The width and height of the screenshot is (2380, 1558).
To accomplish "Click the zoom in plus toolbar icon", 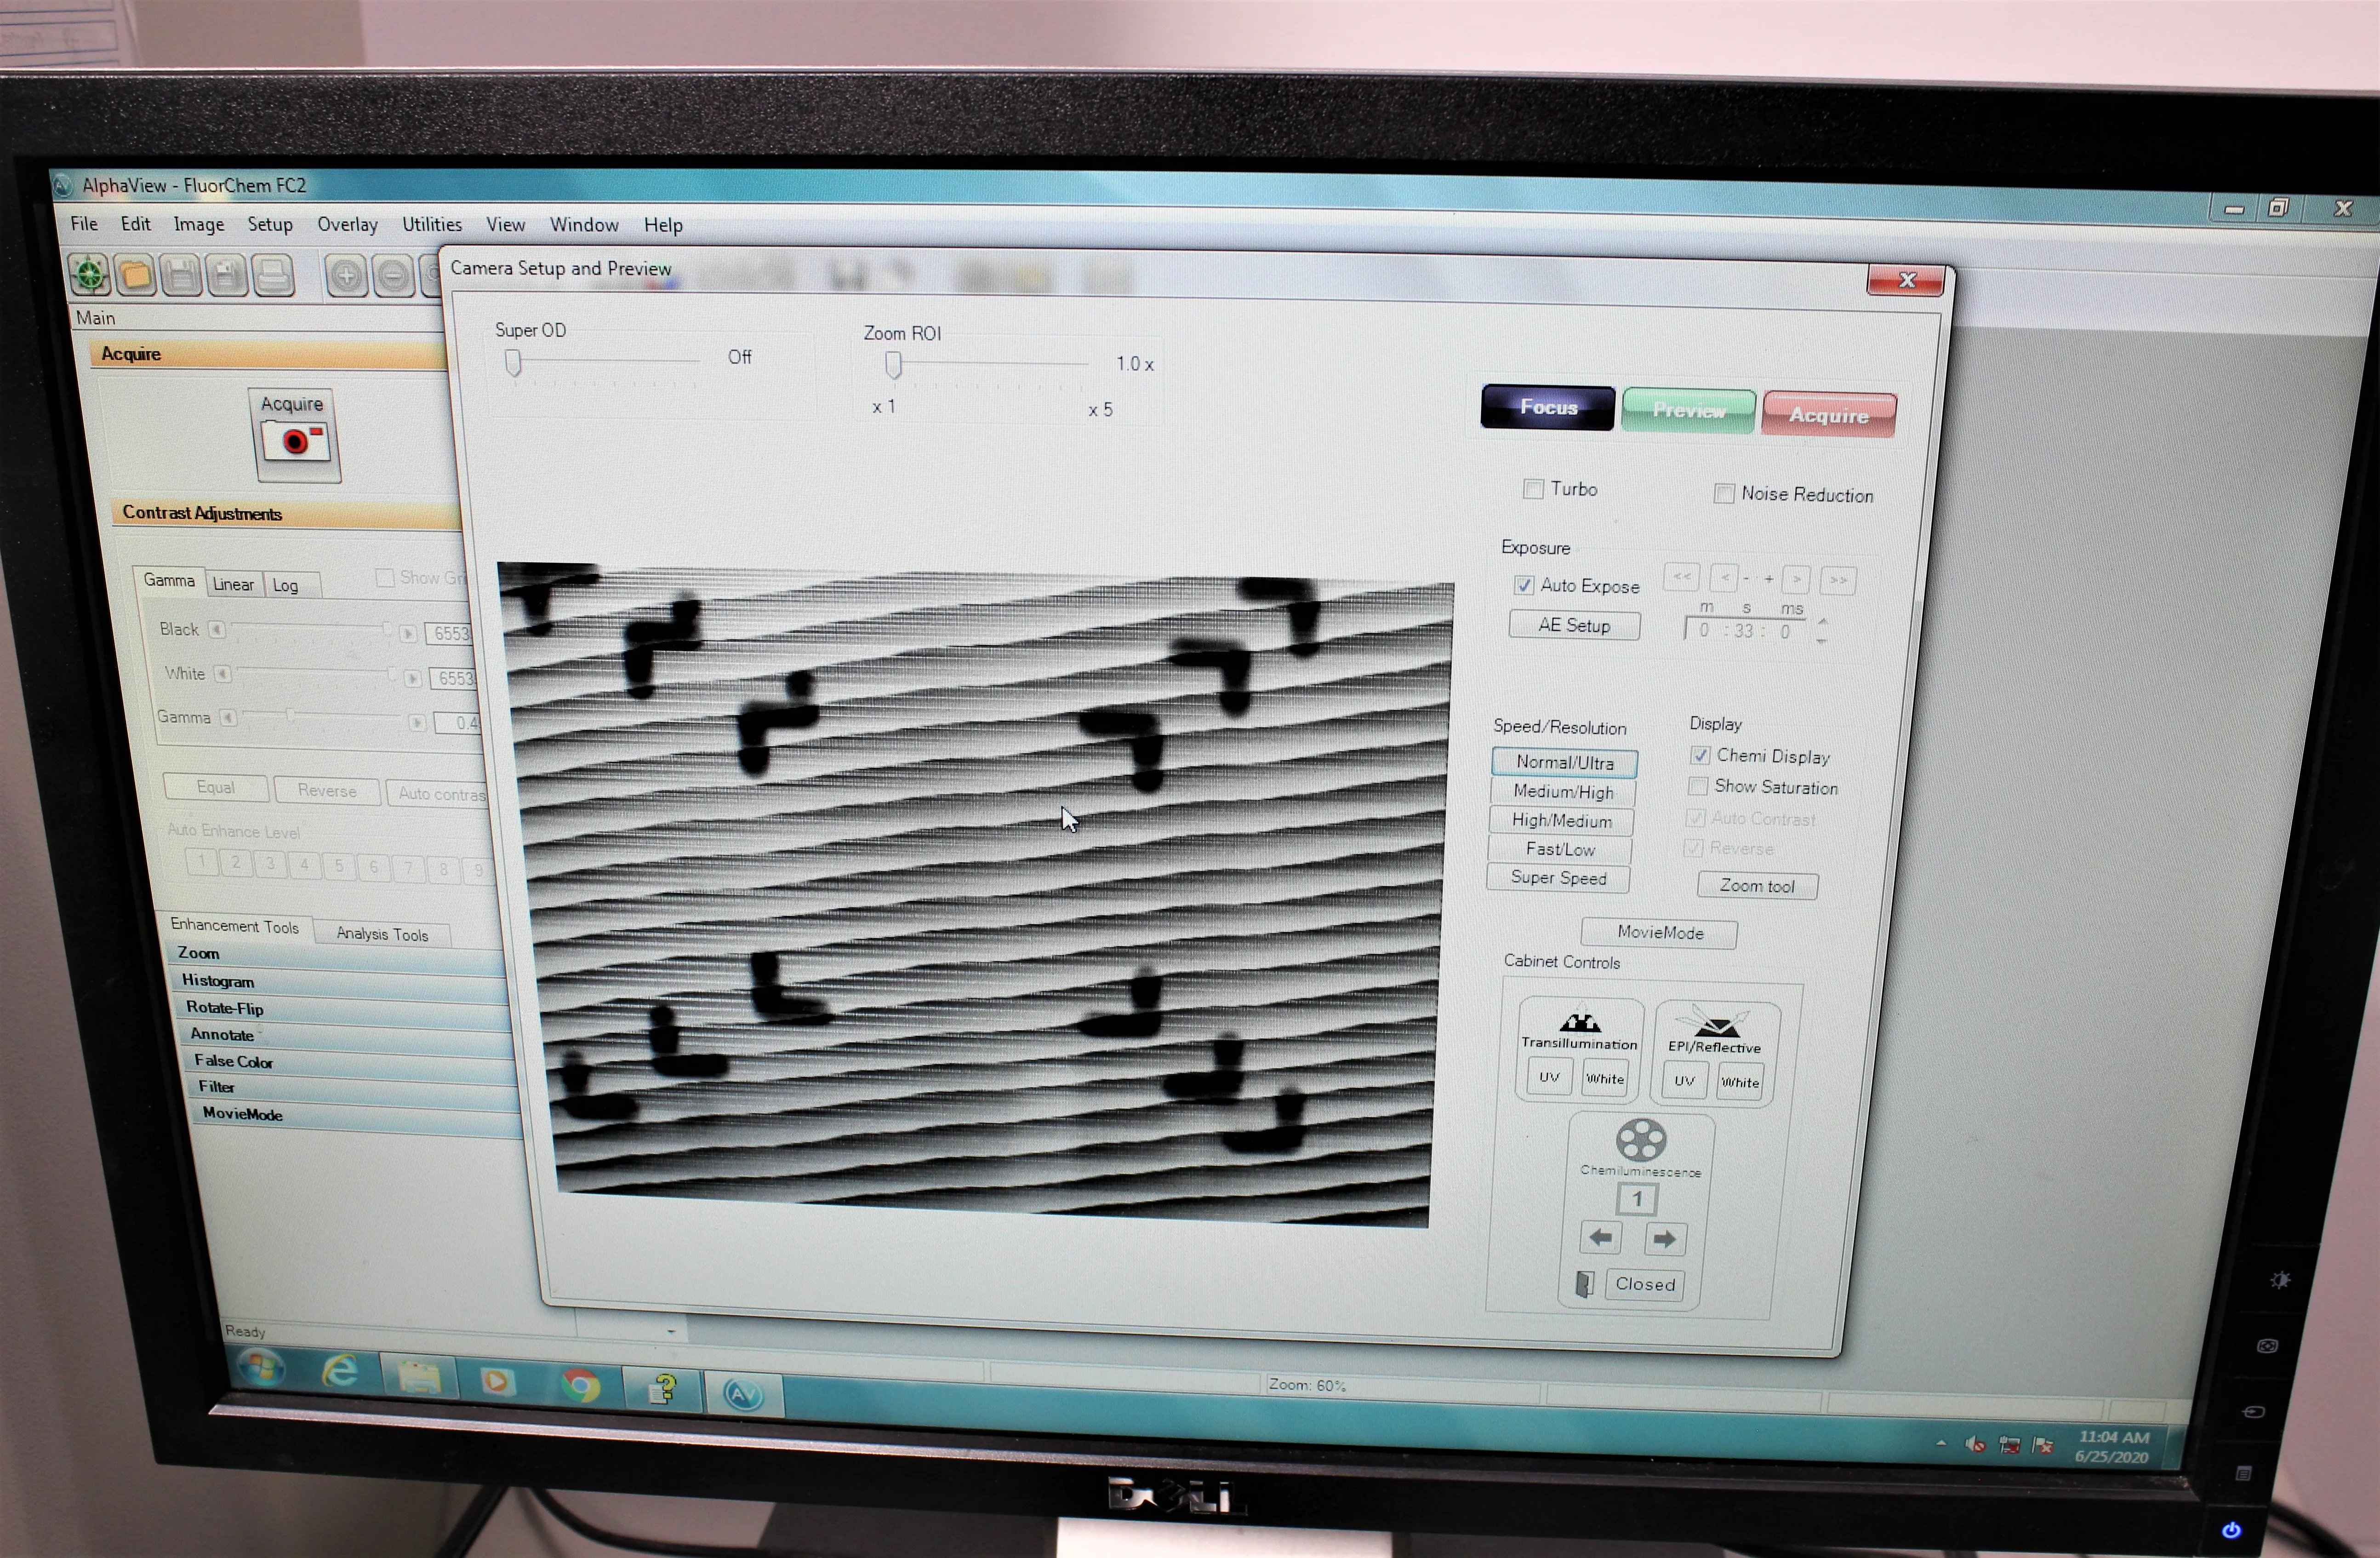I will [x=347, y=276].
